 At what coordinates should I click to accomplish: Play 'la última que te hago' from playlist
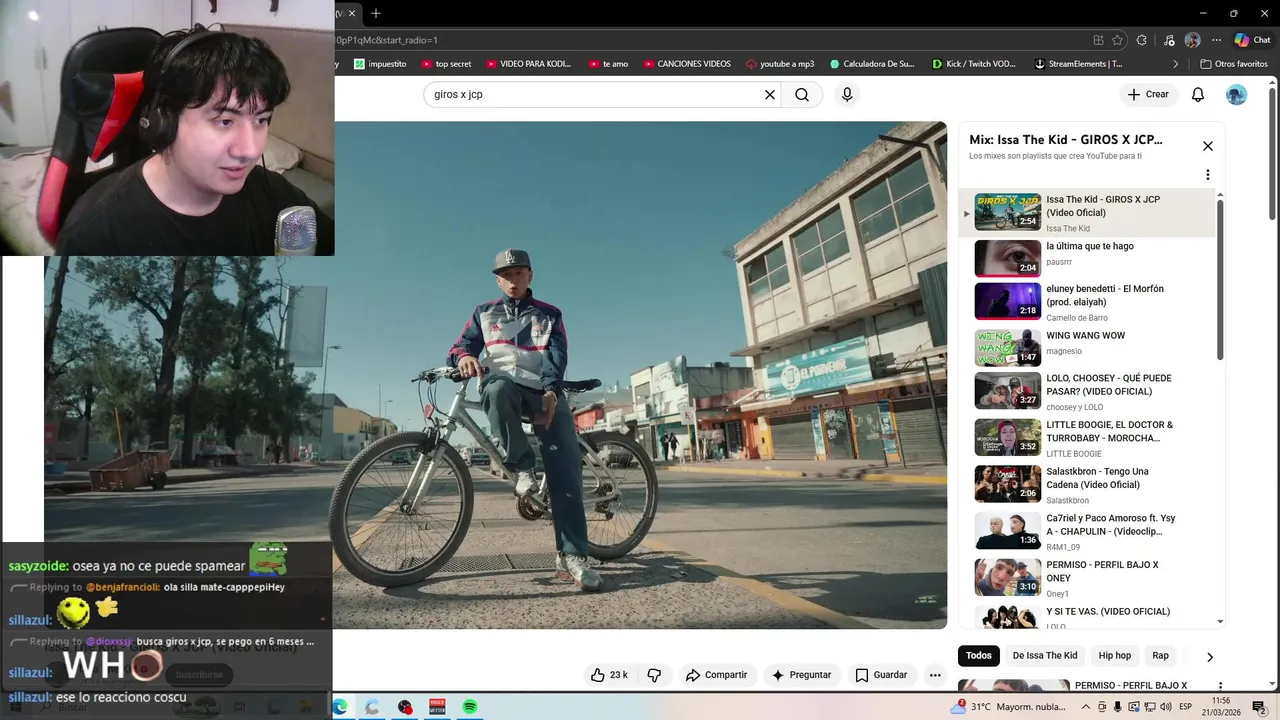(x=1087, y=259)
